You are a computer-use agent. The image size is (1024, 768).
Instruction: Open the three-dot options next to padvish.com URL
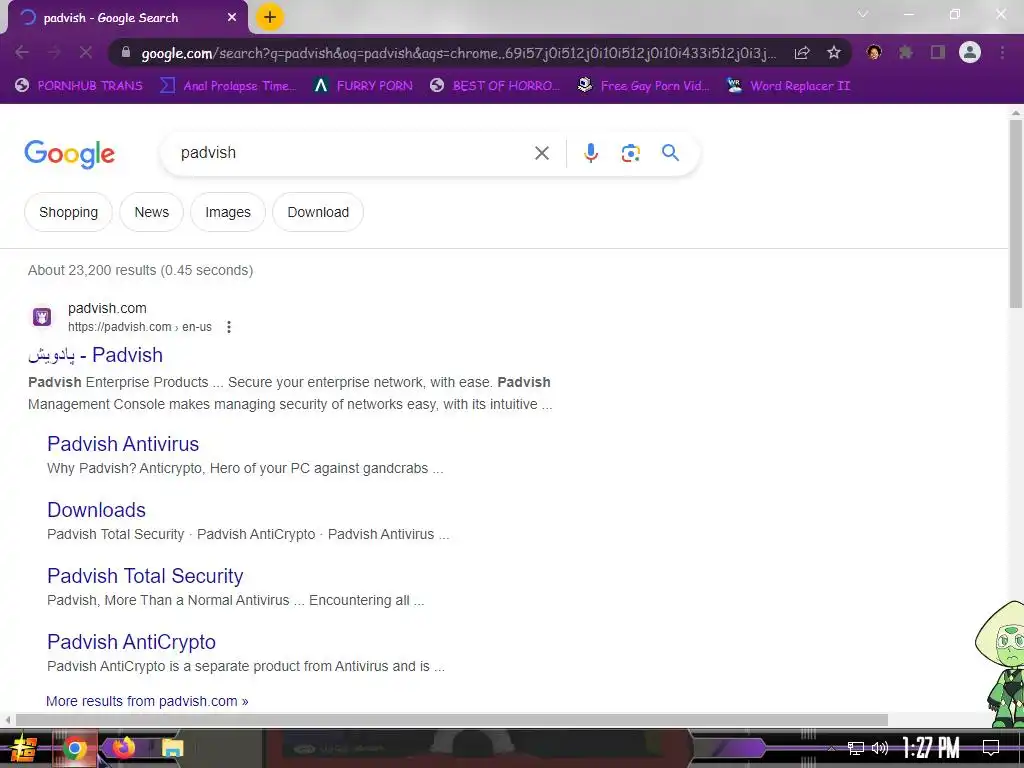[229, 327]
